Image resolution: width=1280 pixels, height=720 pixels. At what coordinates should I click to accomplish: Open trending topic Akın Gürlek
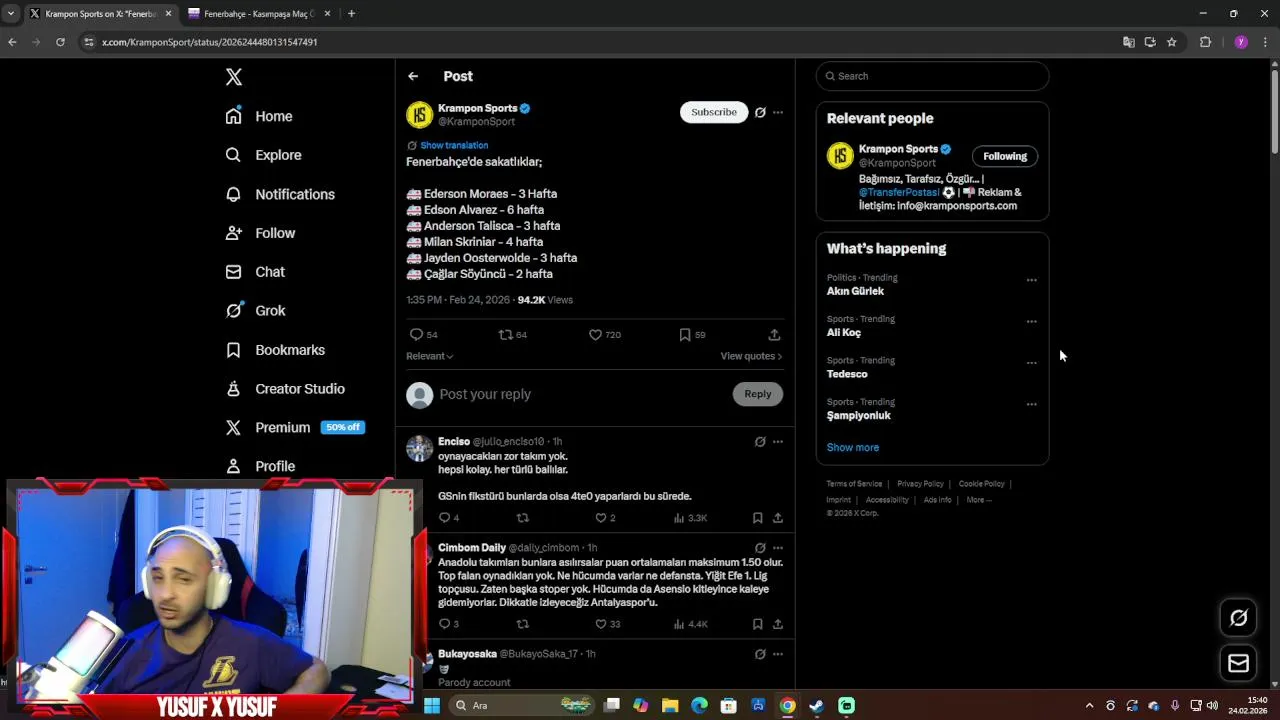(x=855, y=291)
